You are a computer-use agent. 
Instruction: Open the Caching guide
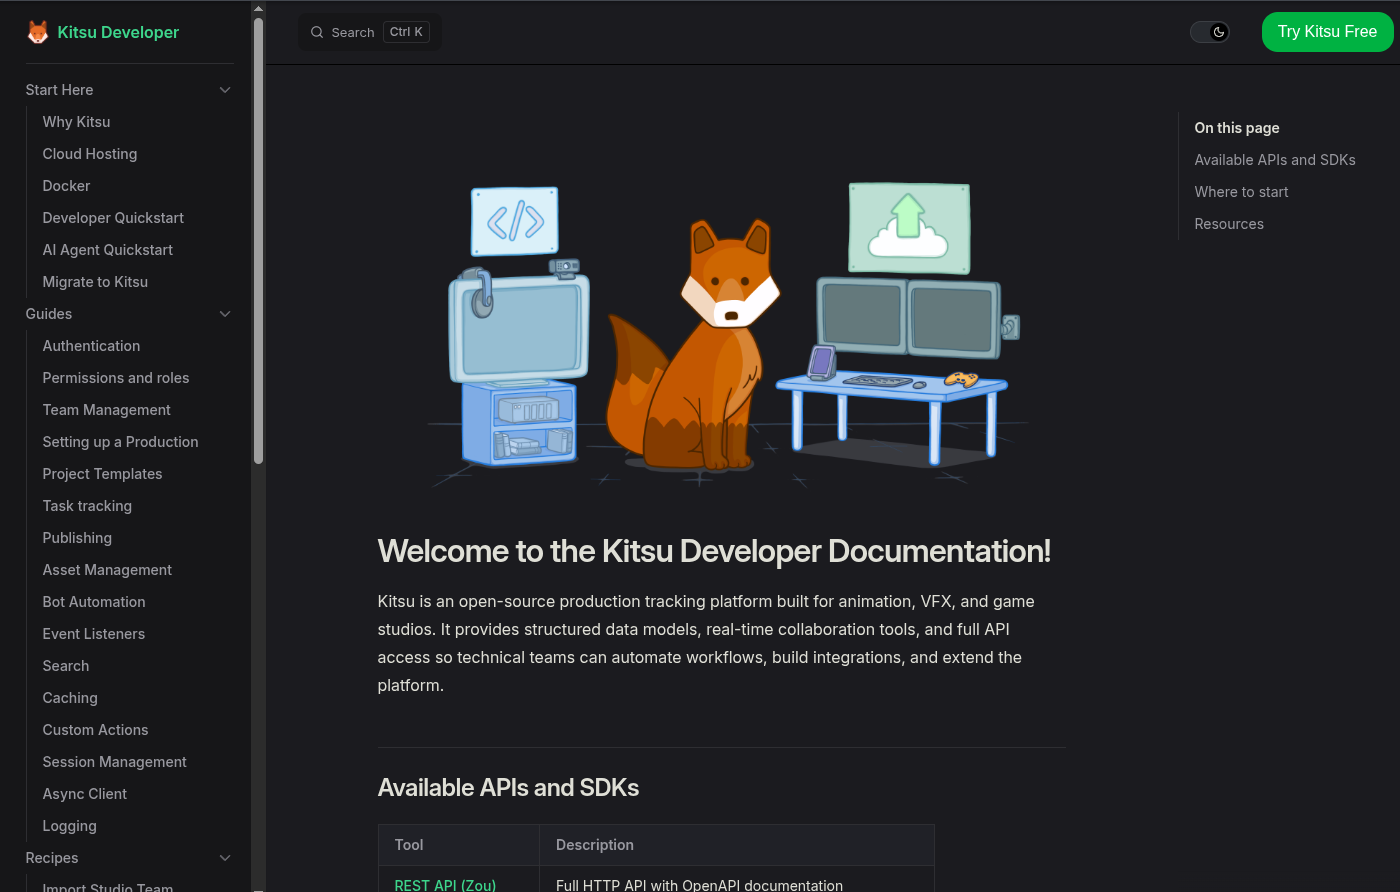(70, 698)
